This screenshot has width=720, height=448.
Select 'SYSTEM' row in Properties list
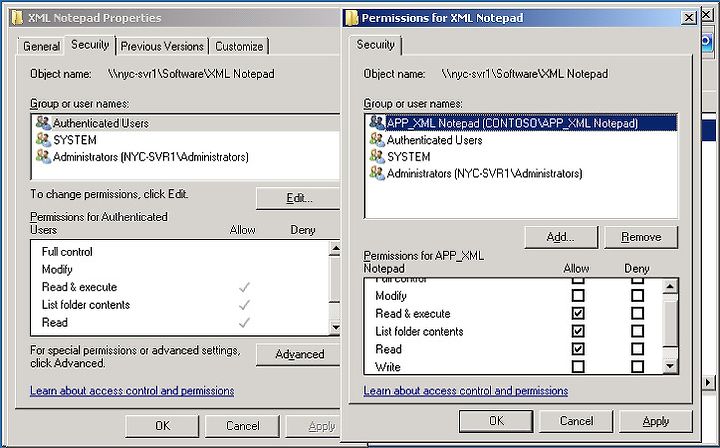(186, 140)
